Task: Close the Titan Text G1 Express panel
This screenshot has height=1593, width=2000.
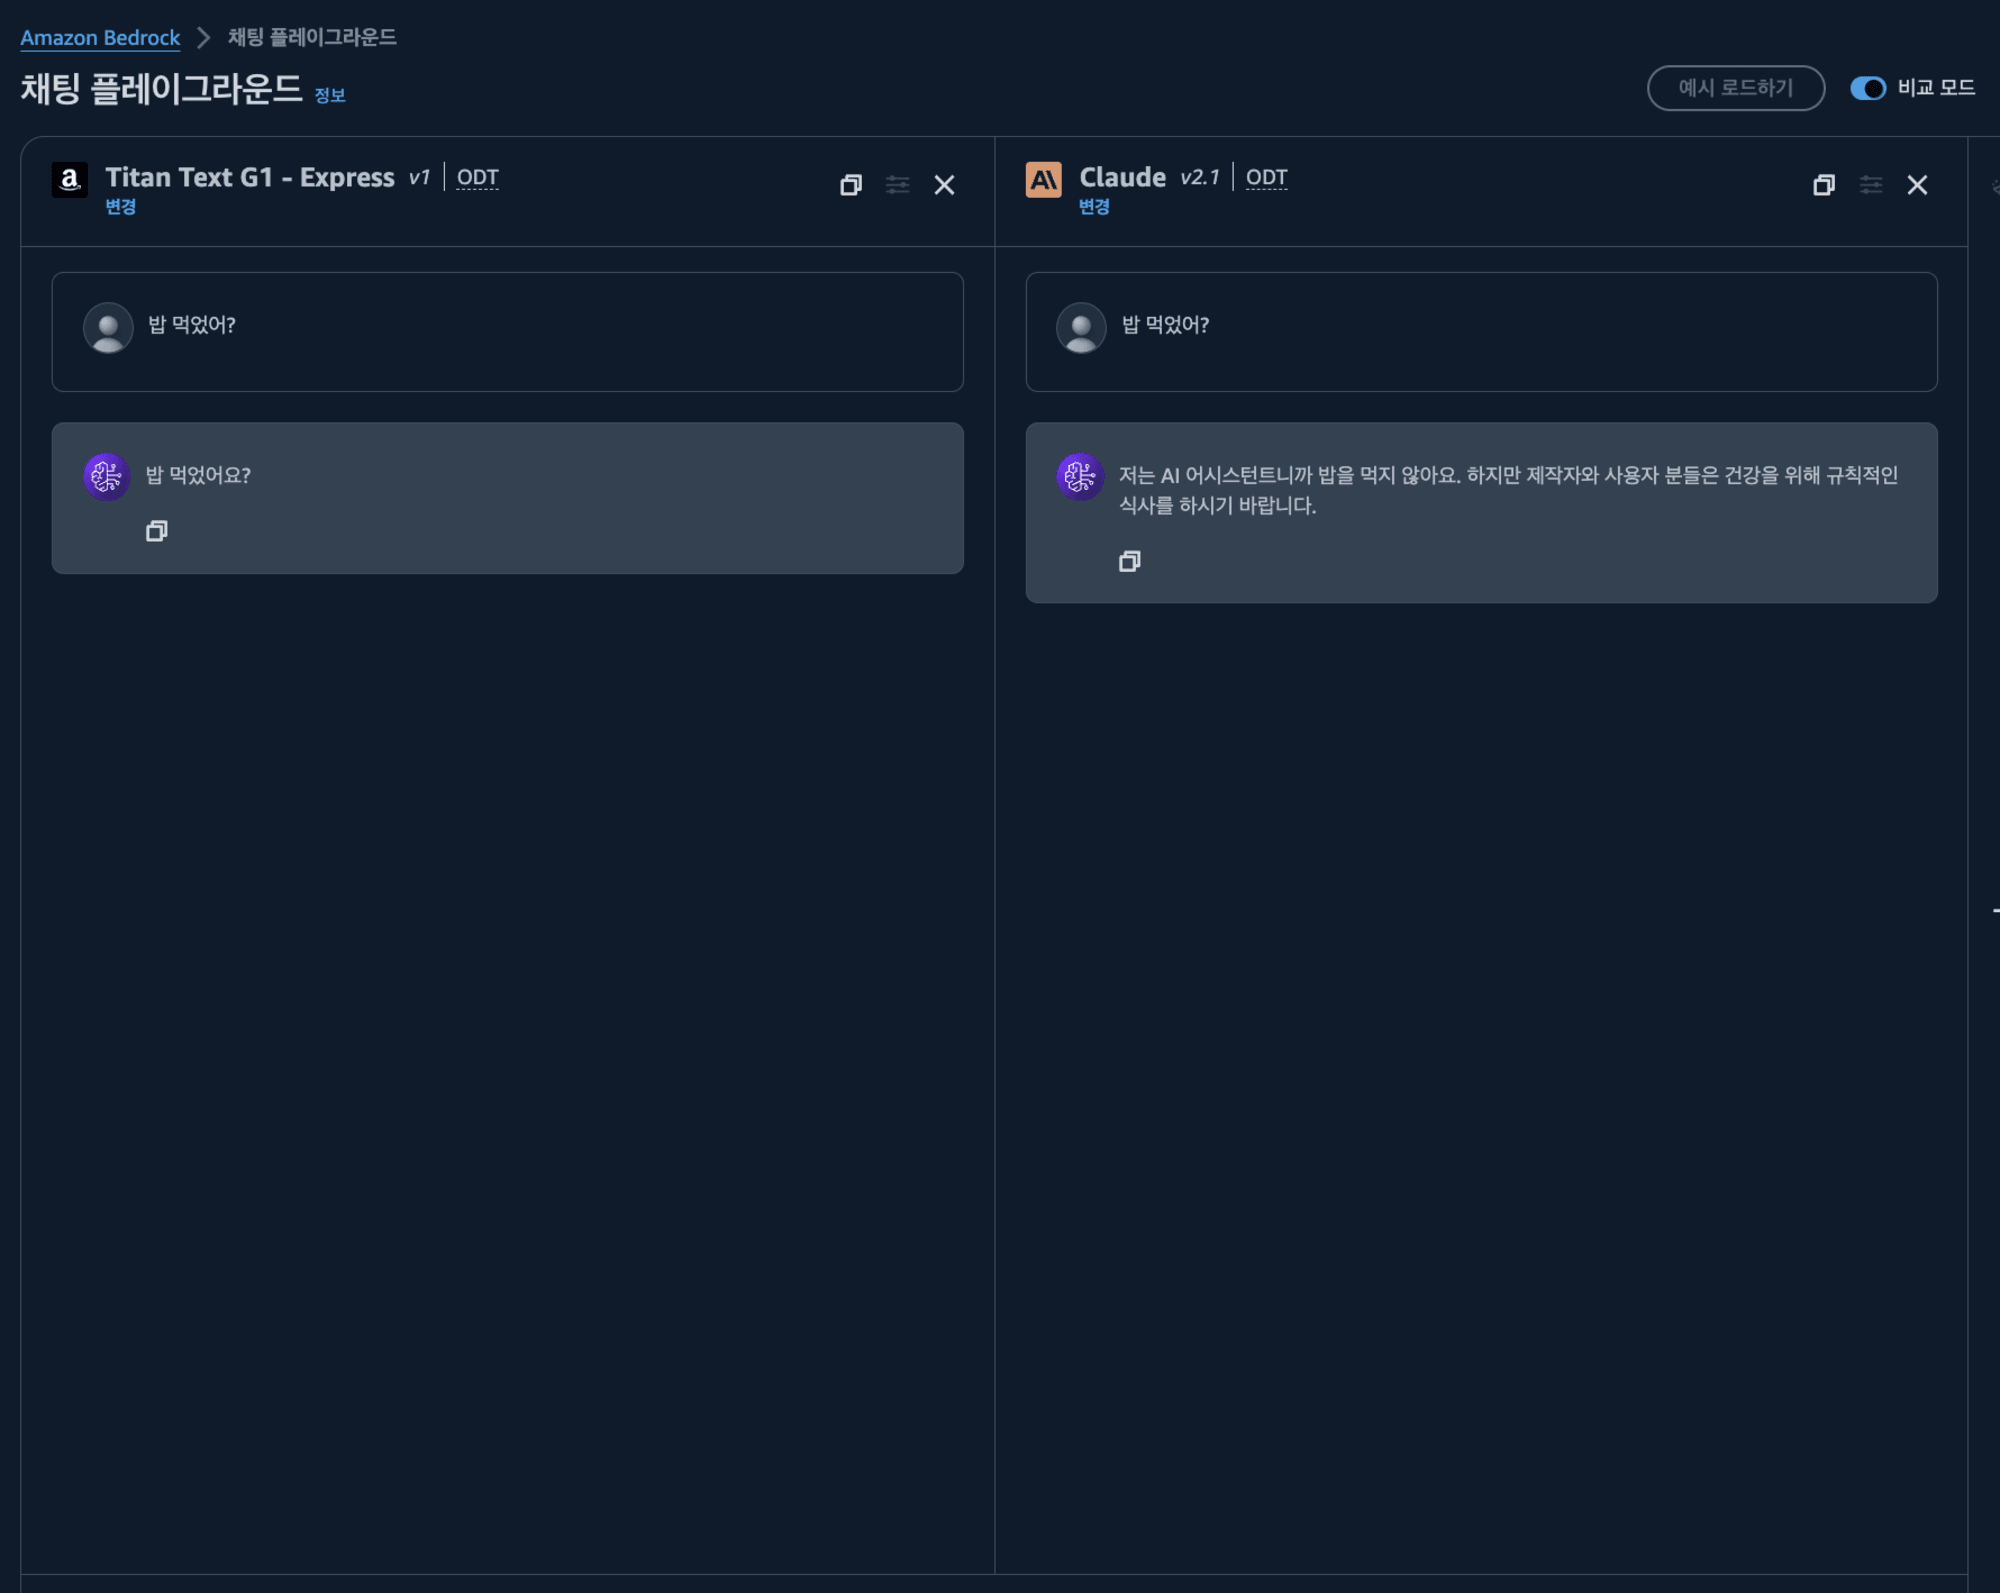Action: pyautogui.click(x=944, y=185)
